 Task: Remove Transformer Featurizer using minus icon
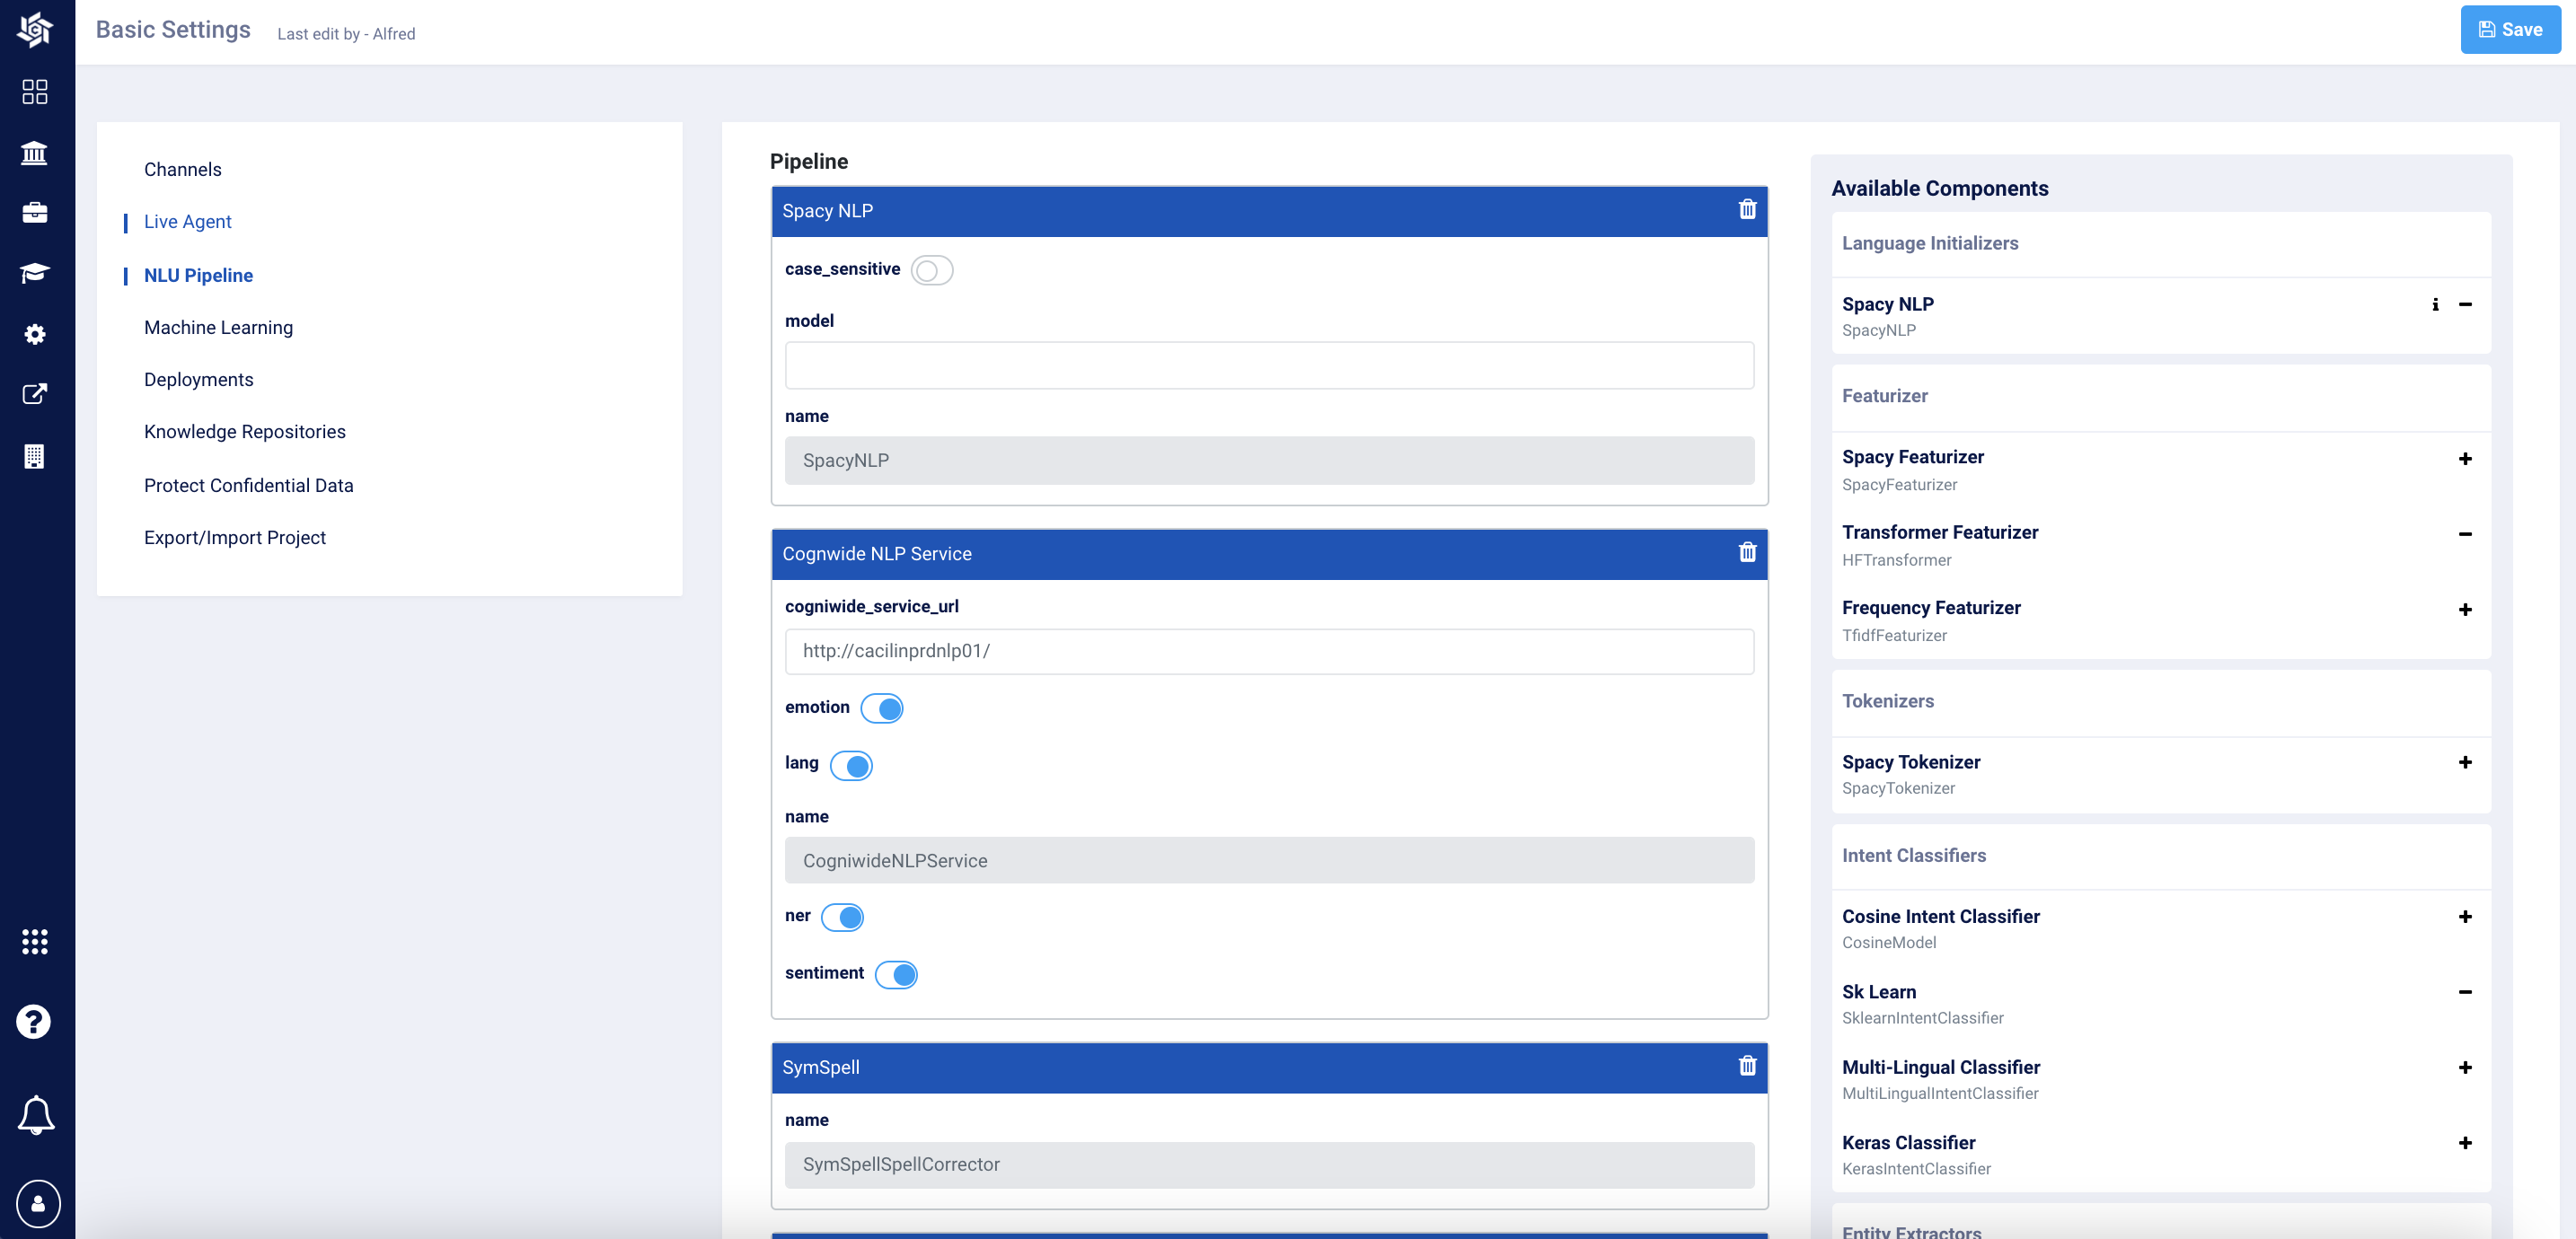click(x=2464, y=534)
